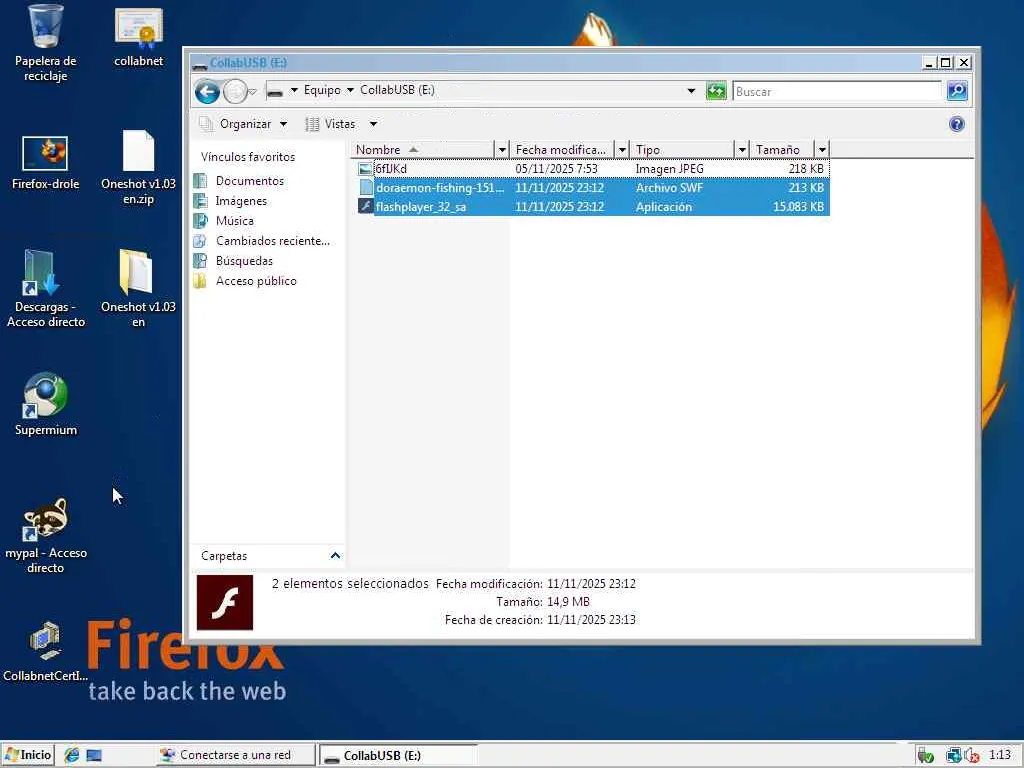Open the Tipo column filter dropdown
Viewport: 1024px width, 768px height.
(742, 150)
